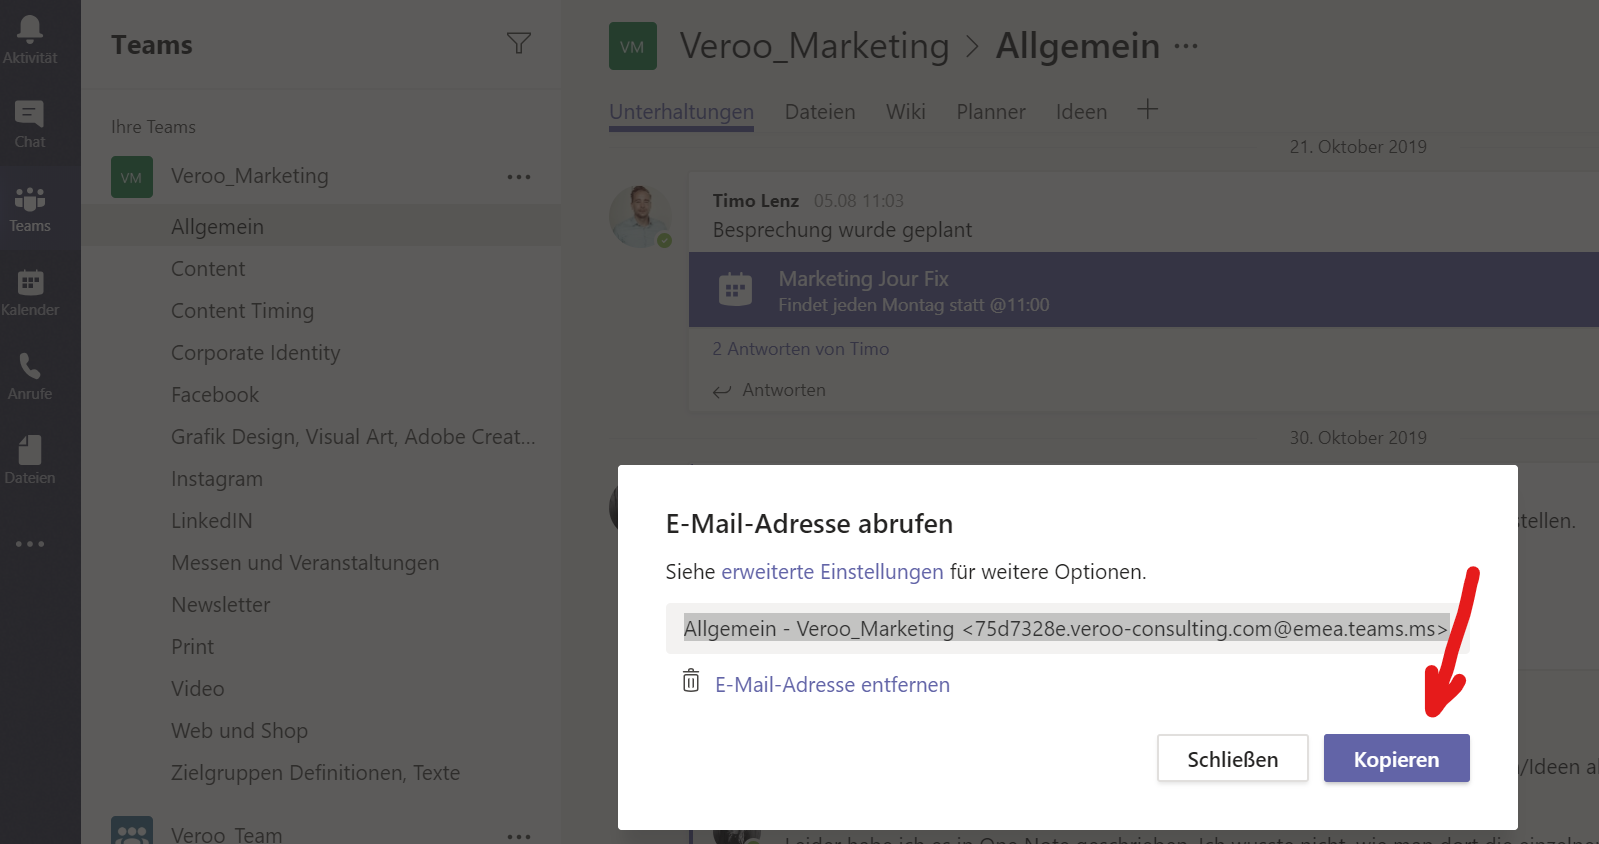Expand 2 Antworten von Timo replies
Image resolution: width=1599 pixels, height=844 pixels.
[800, 349]
